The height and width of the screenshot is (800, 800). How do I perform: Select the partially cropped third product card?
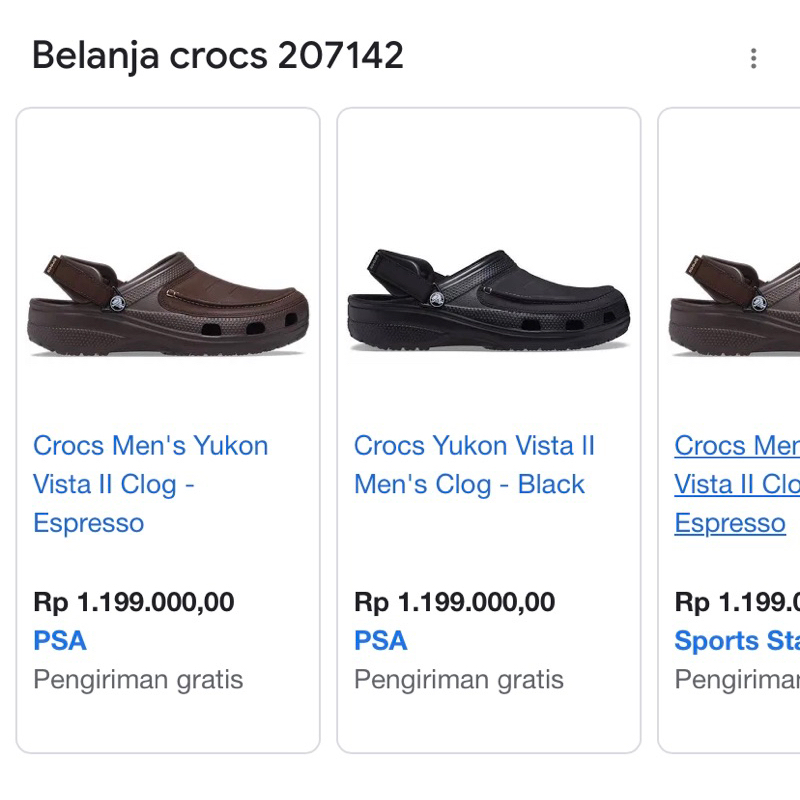(x=730, y=430)
